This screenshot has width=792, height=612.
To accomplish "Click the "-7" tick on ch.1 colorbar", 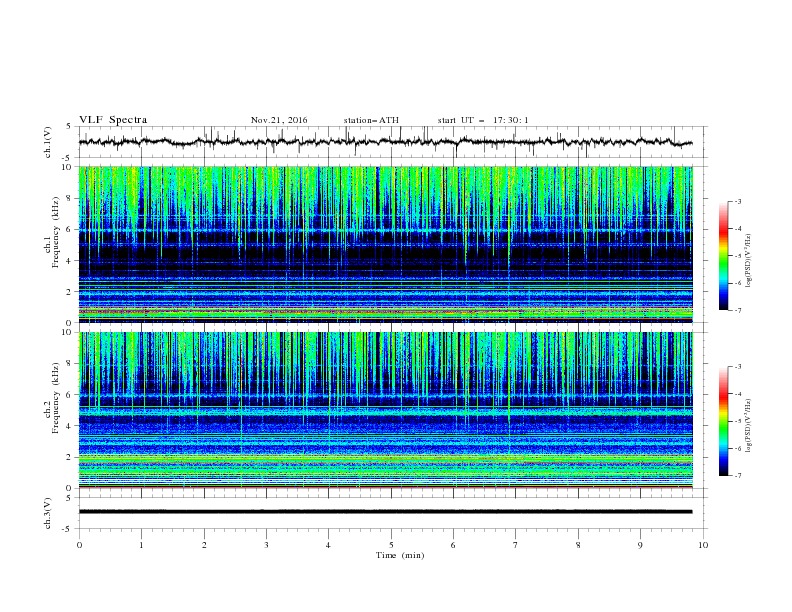I will (737, 310).
